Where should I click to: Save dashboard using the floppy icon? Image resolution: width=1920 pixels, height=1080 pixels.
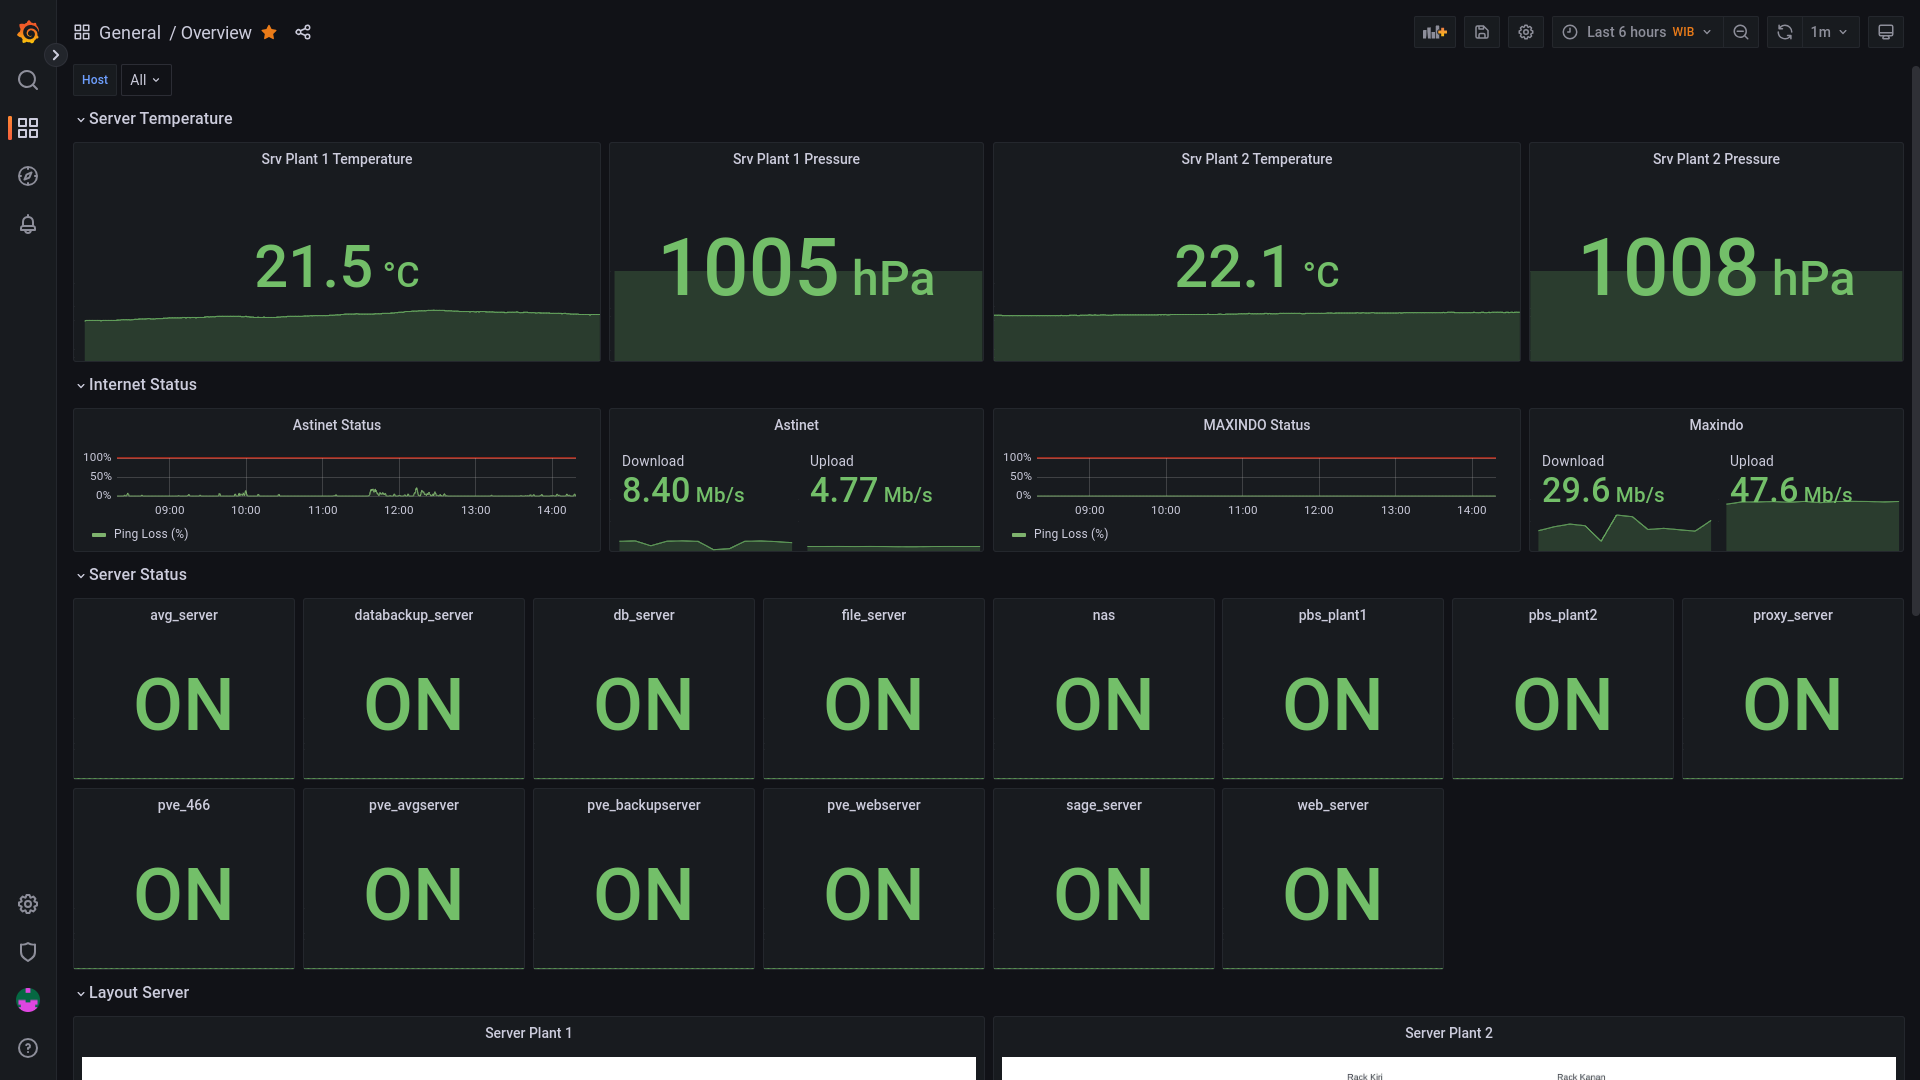(1482, 32)
